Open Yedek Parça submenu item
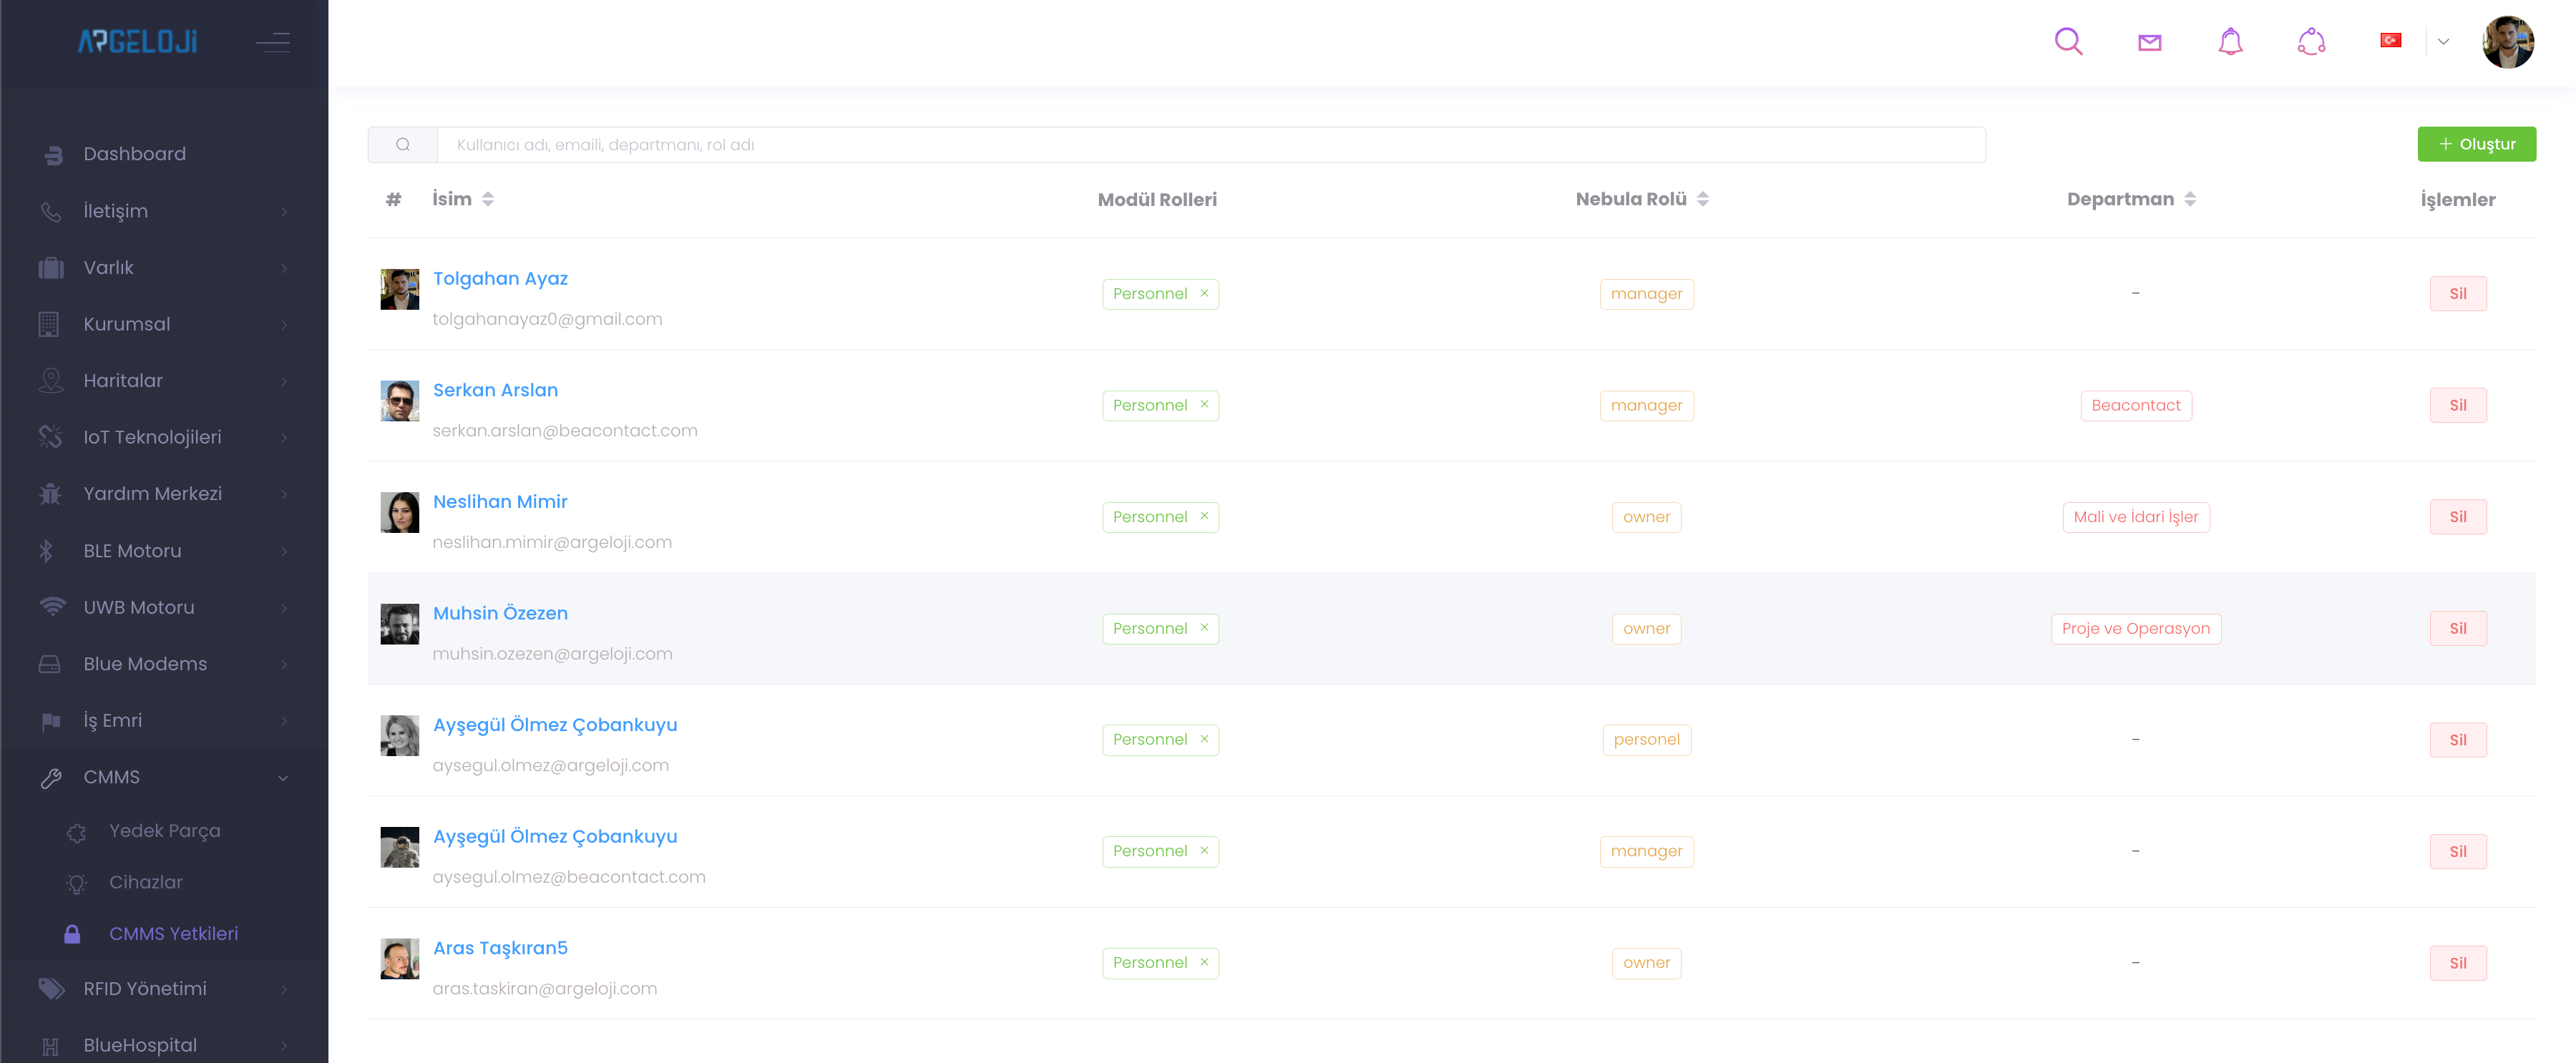Viewport: 2576px width, 1063px height. [165, 831]
